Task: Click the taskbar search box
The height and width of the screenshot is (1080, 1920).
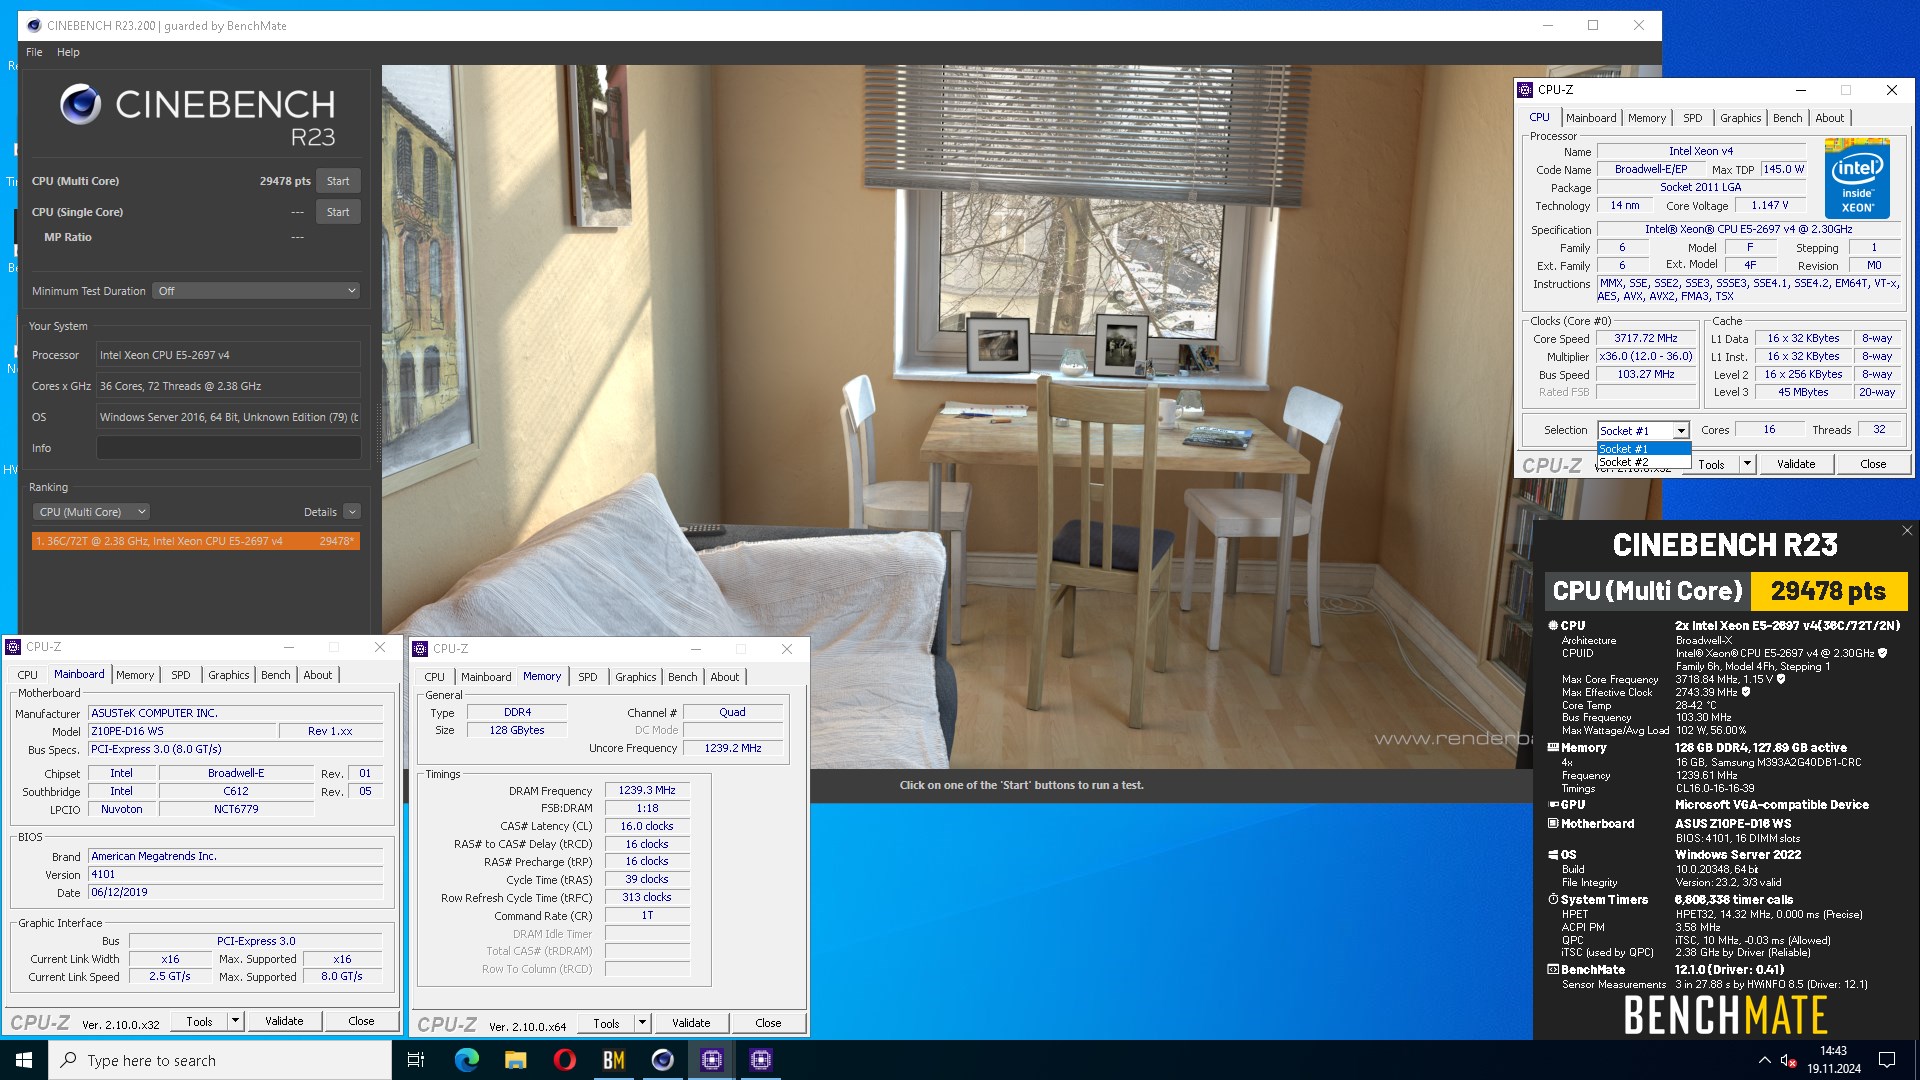Action: 220,1060
